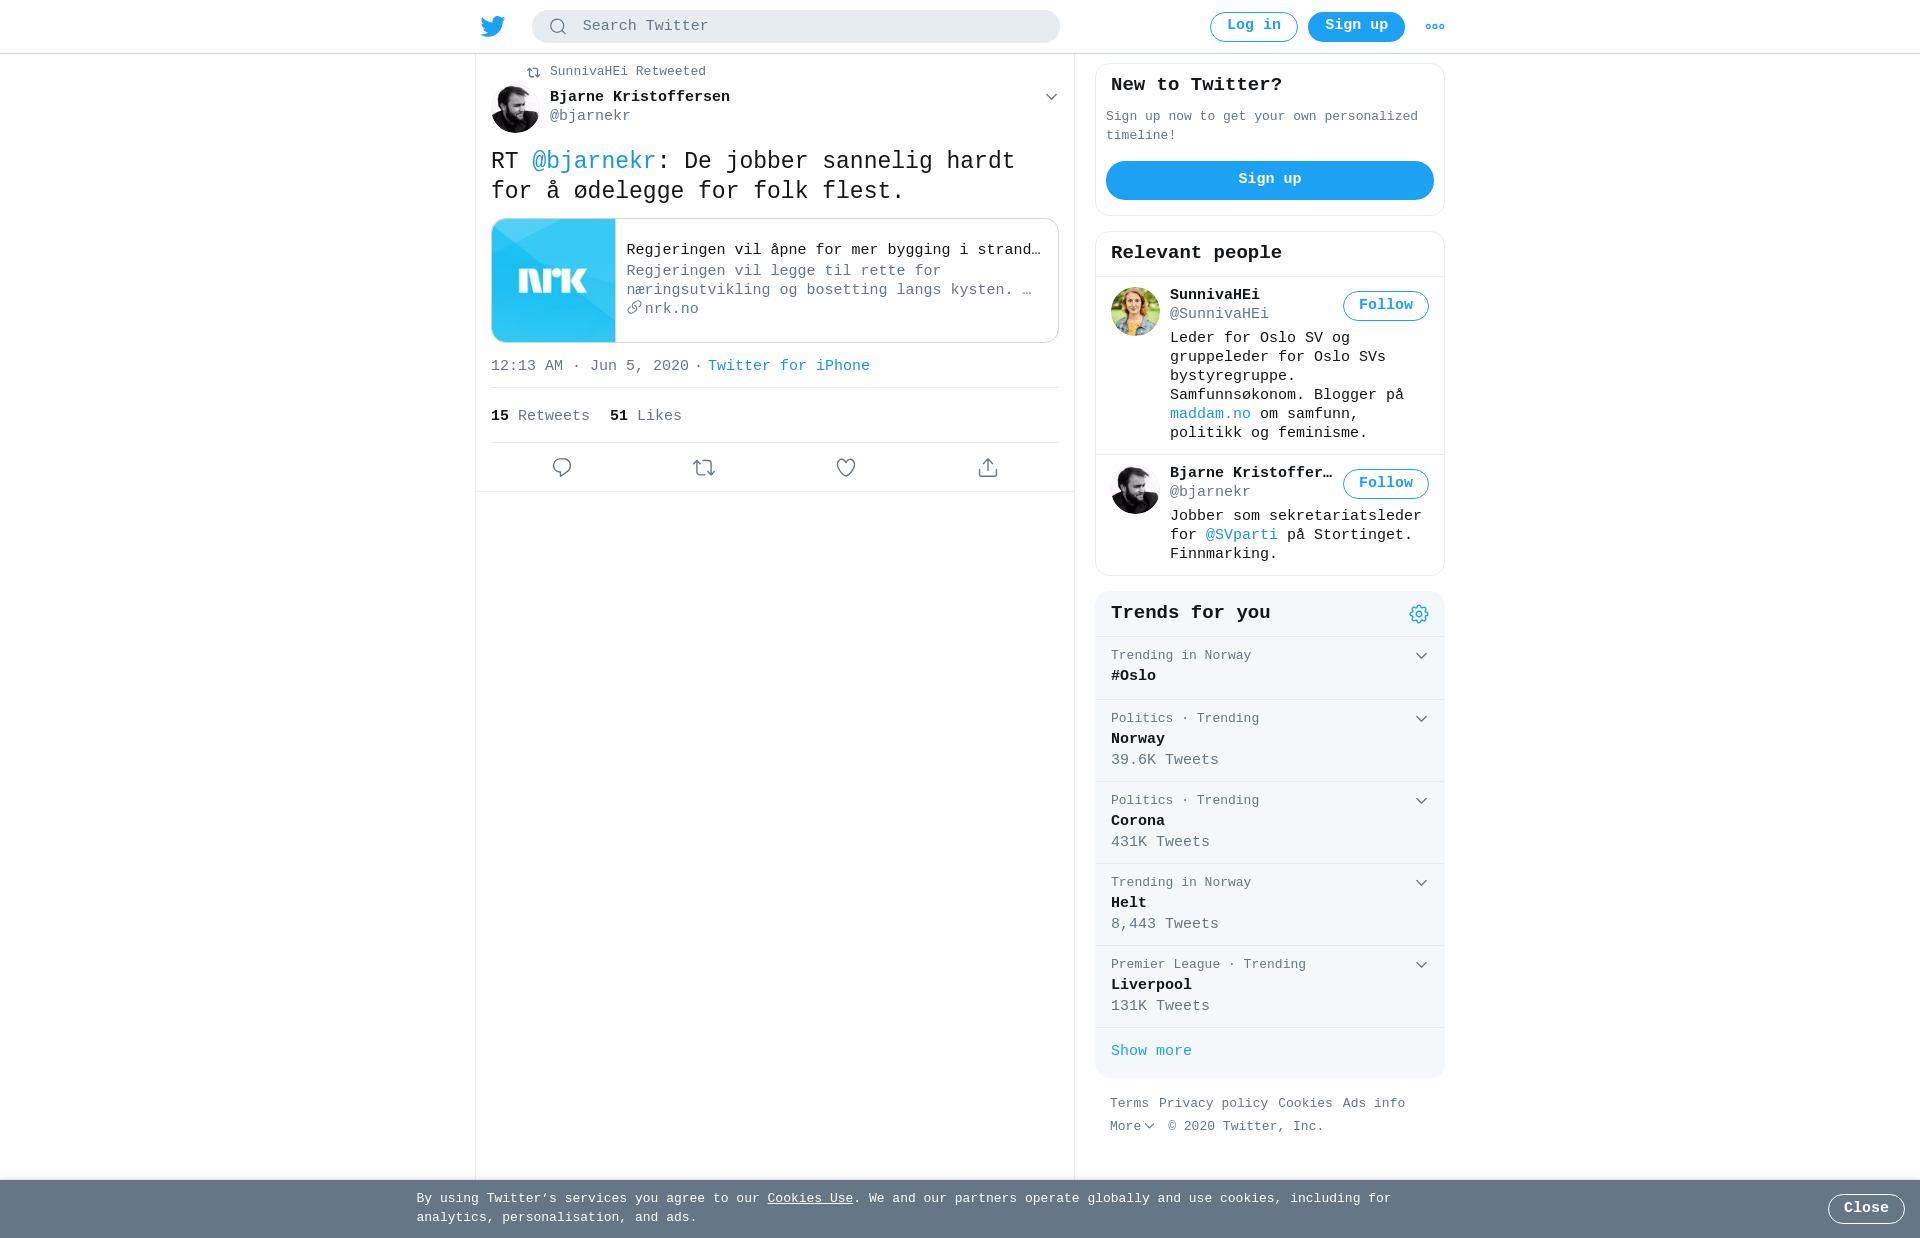Click the Twitter bird home logo
This screenshot has width=1920, height=1238.
coord(492,26)
